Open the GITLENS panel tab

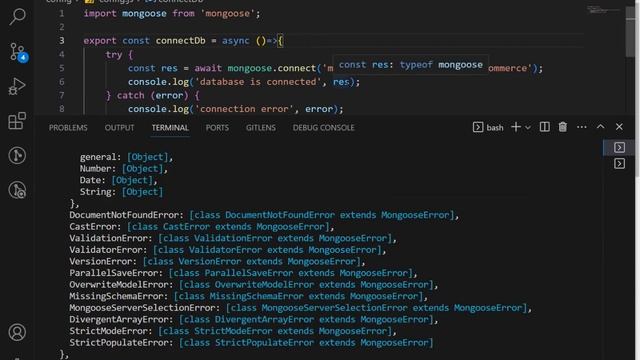coord(260,128)
